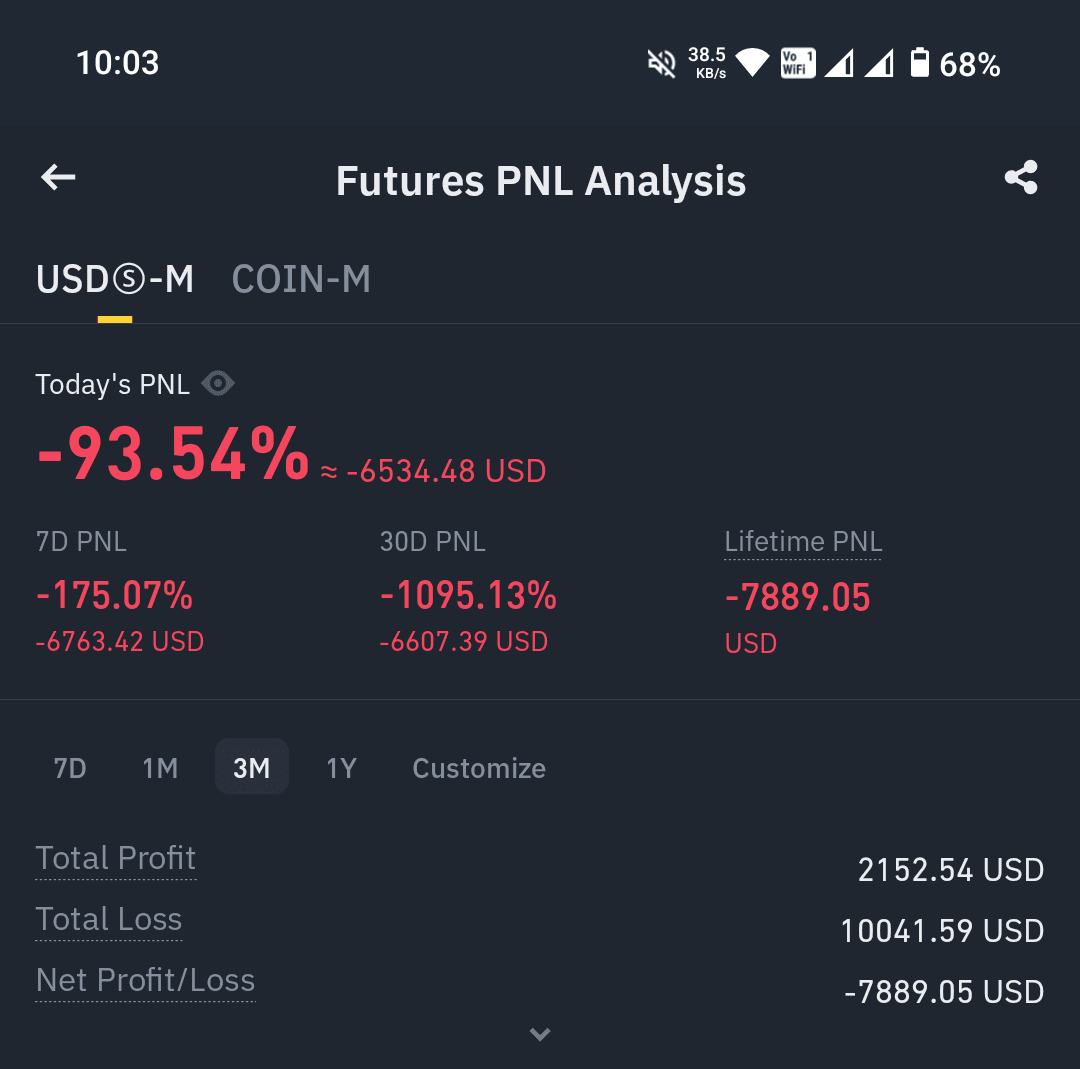Tap the VoWiFi status indicator
Image resolution: width=1080 pixels, height=1069 pixels.
coord(798,63)
